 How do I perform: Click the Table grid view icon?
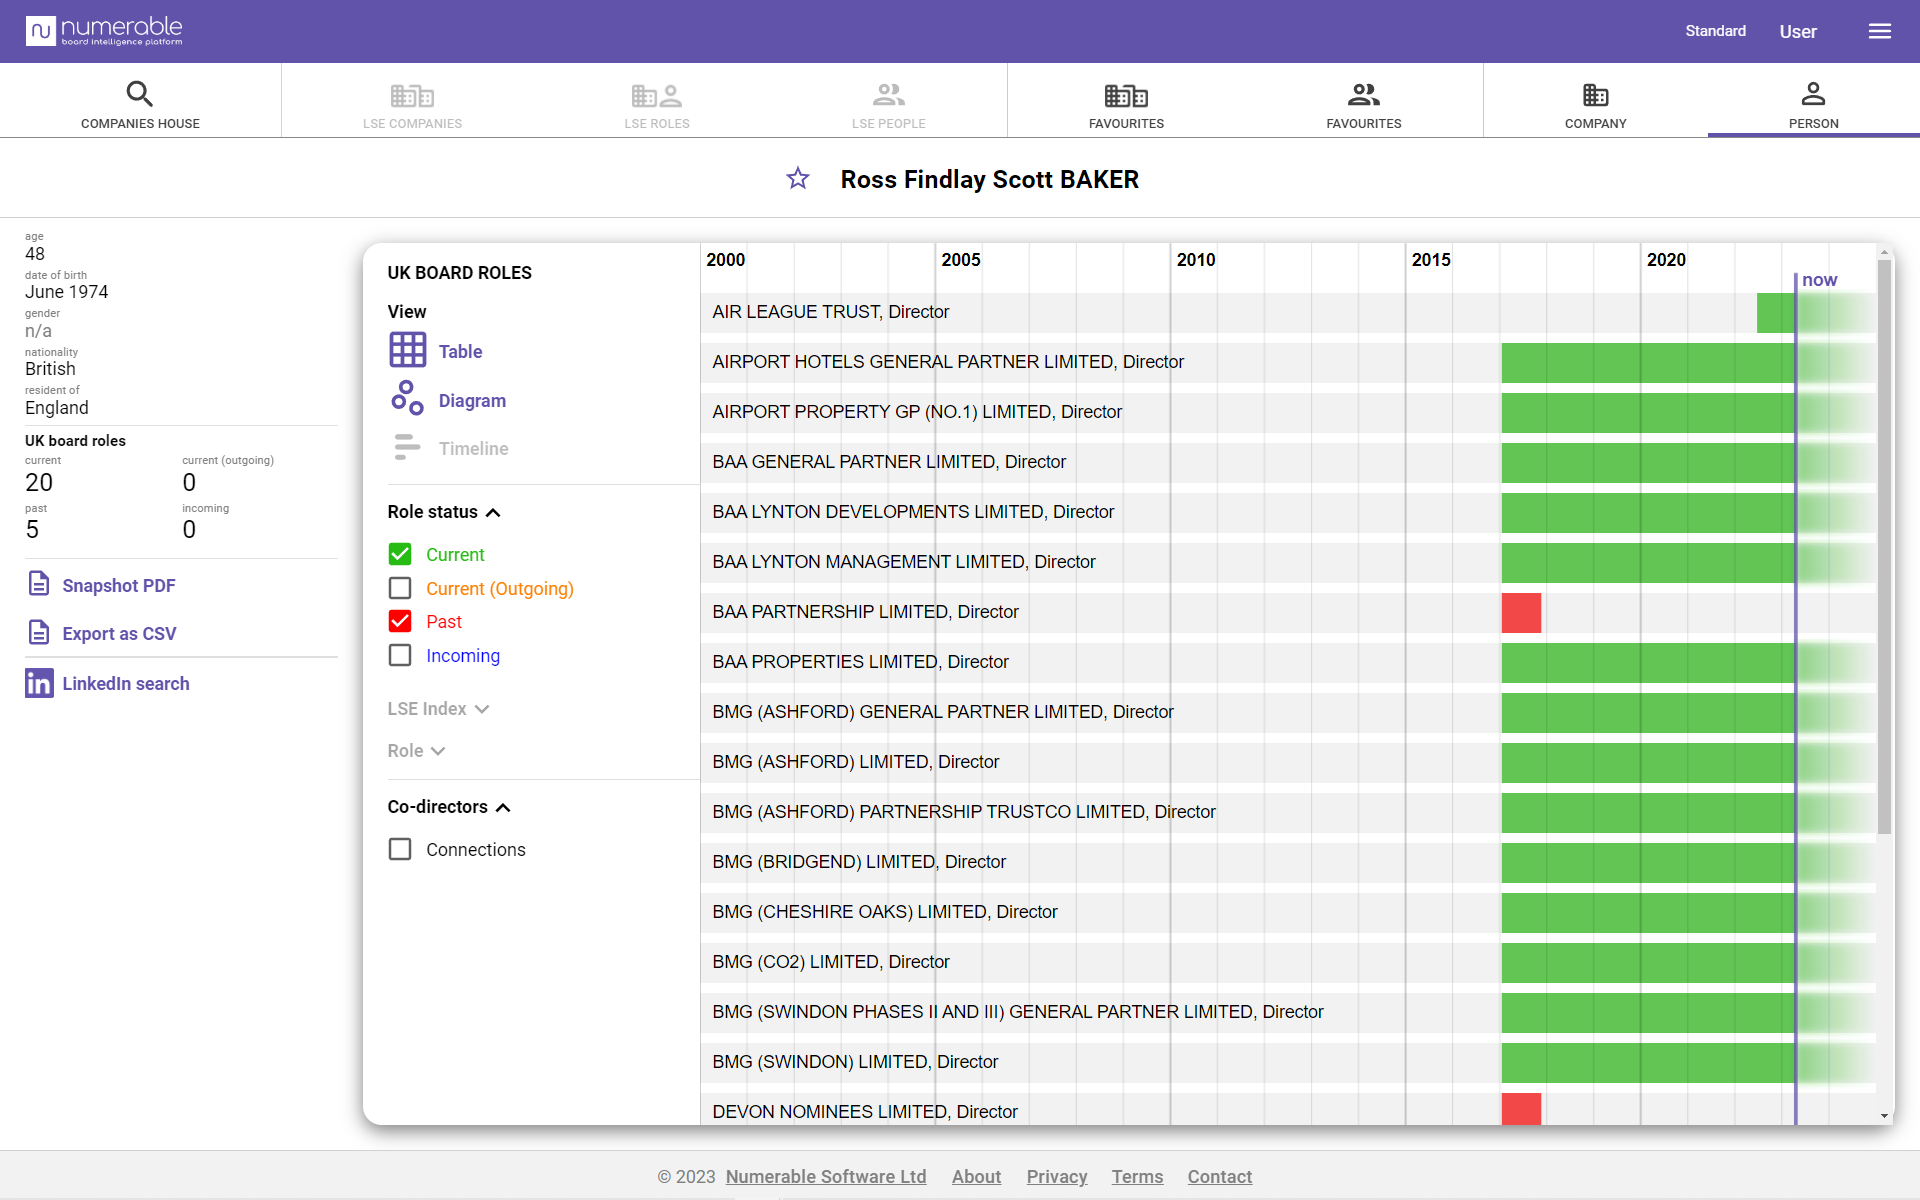click(408, 350)
